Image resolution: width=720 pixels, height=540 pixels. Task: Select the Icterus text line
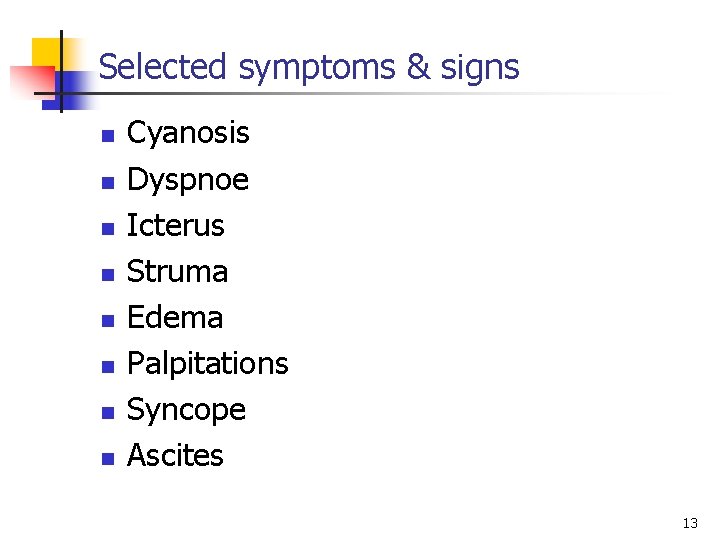point(176,226)
